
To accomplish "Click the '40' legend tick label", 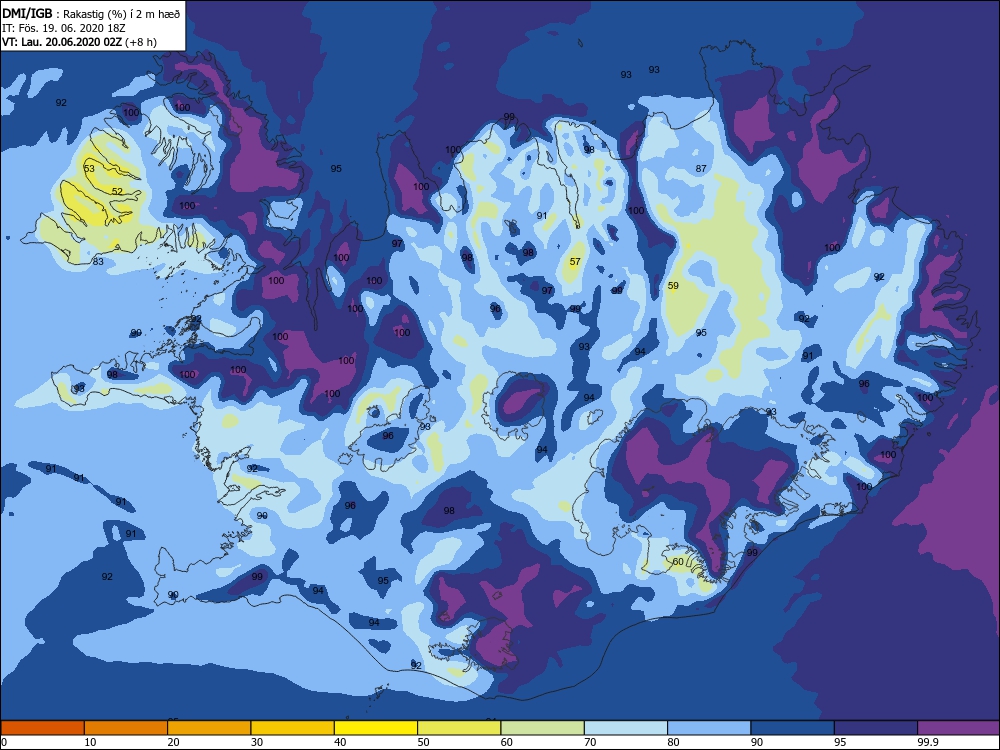I will [x=341, y=742].
